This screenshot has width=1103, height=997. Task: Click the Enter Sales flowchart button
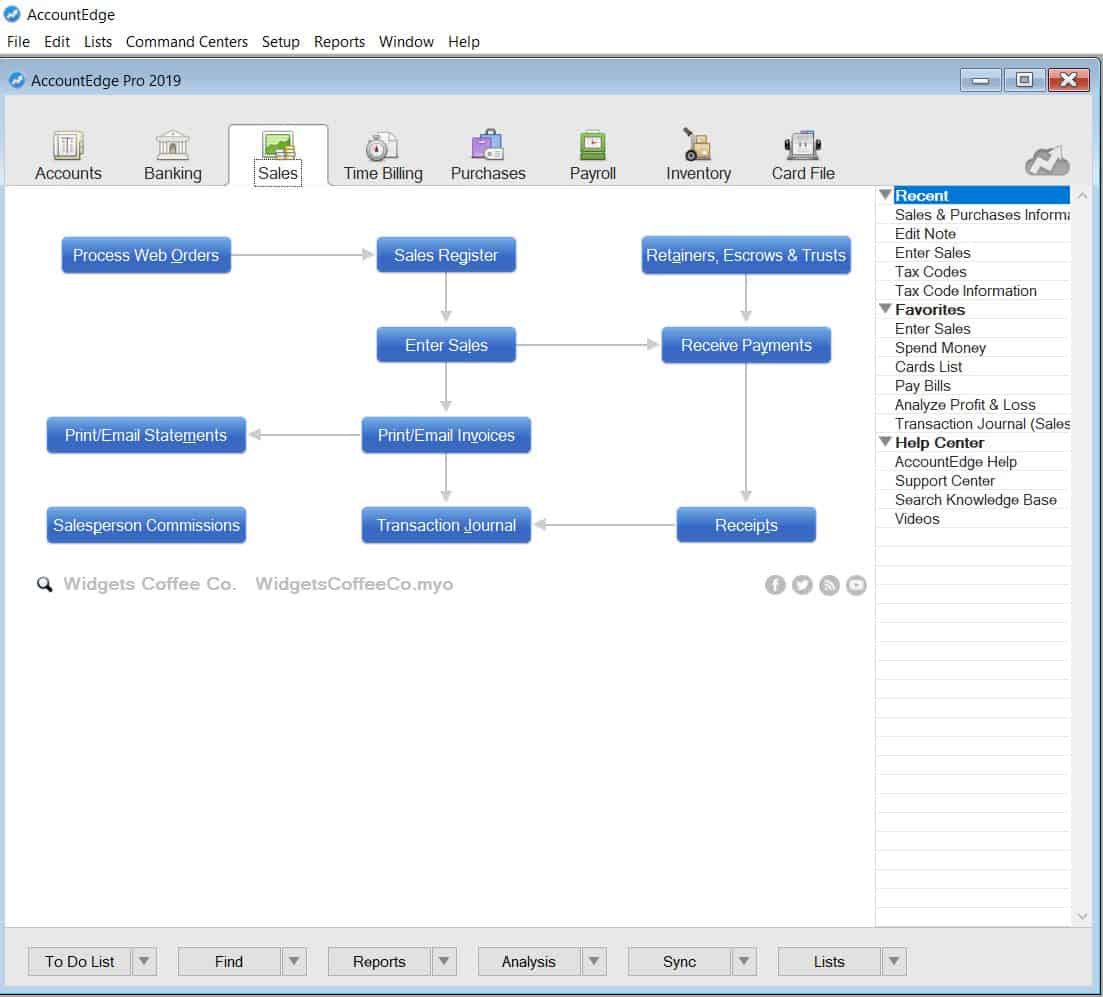(446, 345)
